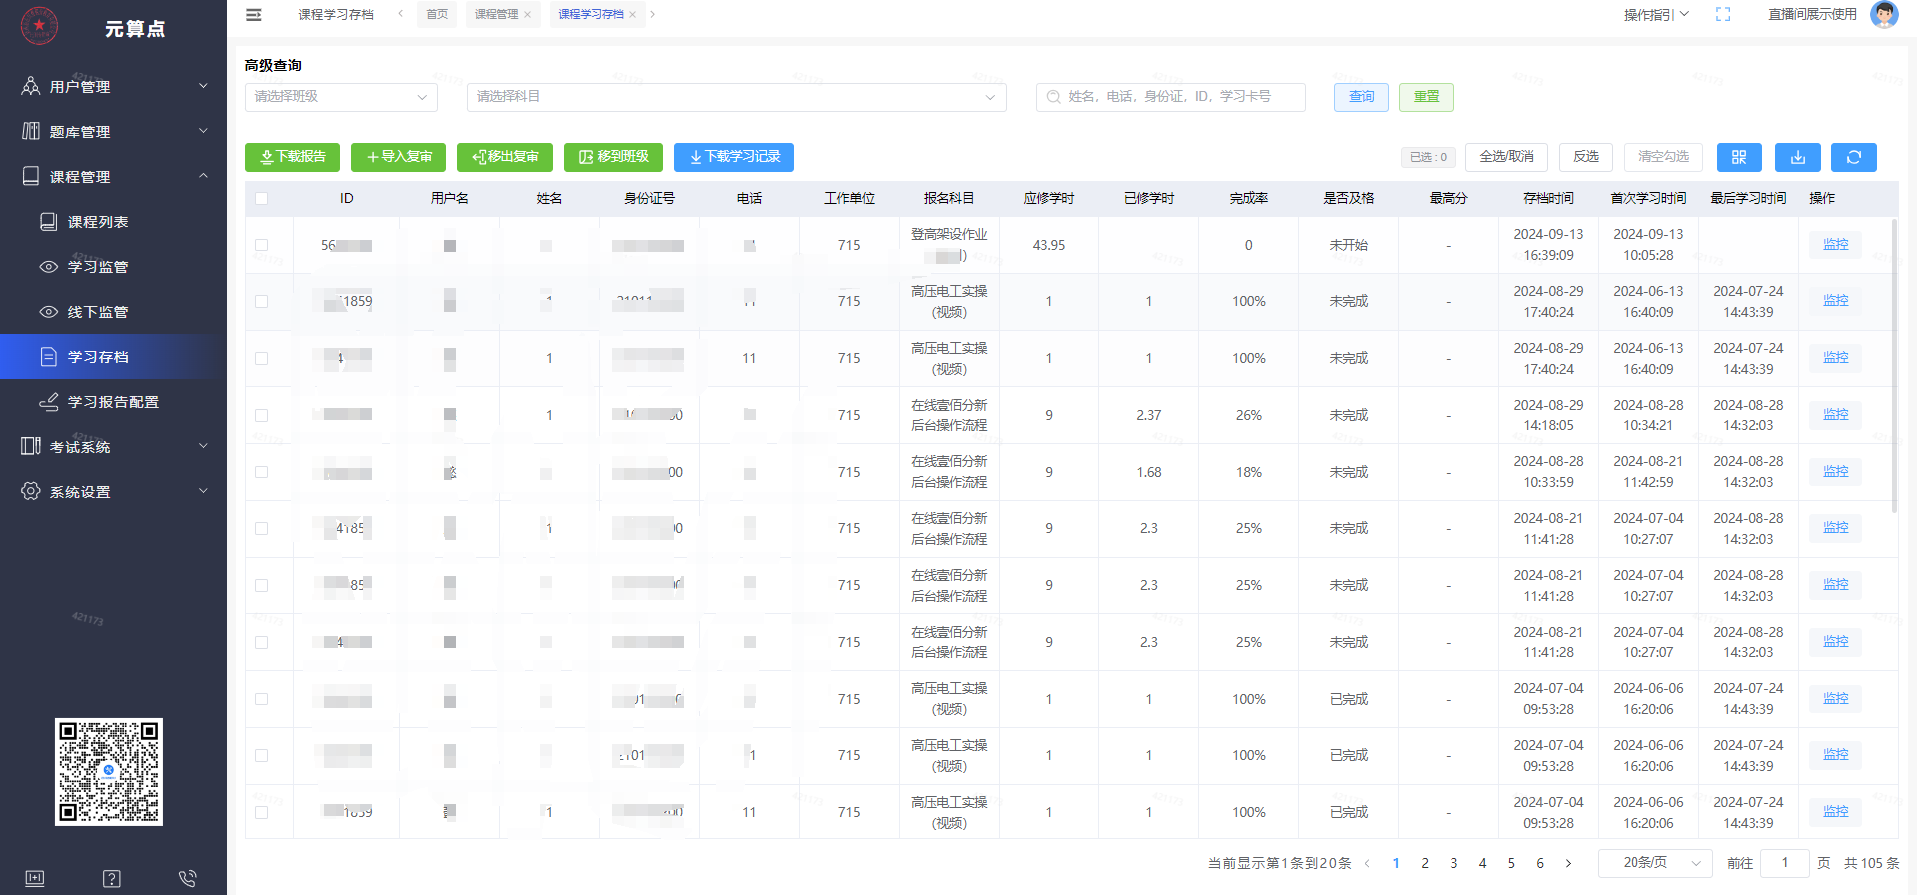Check the row for 登高架设作业
This screenshot has width=1917, height=895.
(262, 245)
